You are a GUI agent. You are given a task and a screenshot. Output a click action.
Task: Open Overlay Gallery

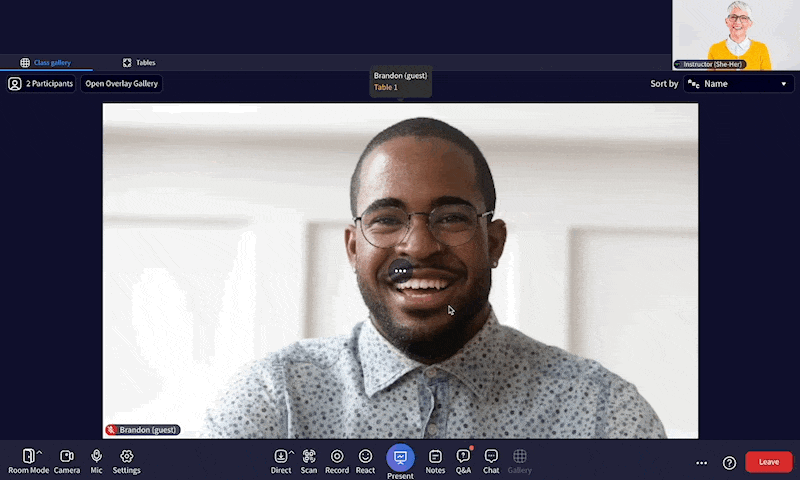[121, 84]
